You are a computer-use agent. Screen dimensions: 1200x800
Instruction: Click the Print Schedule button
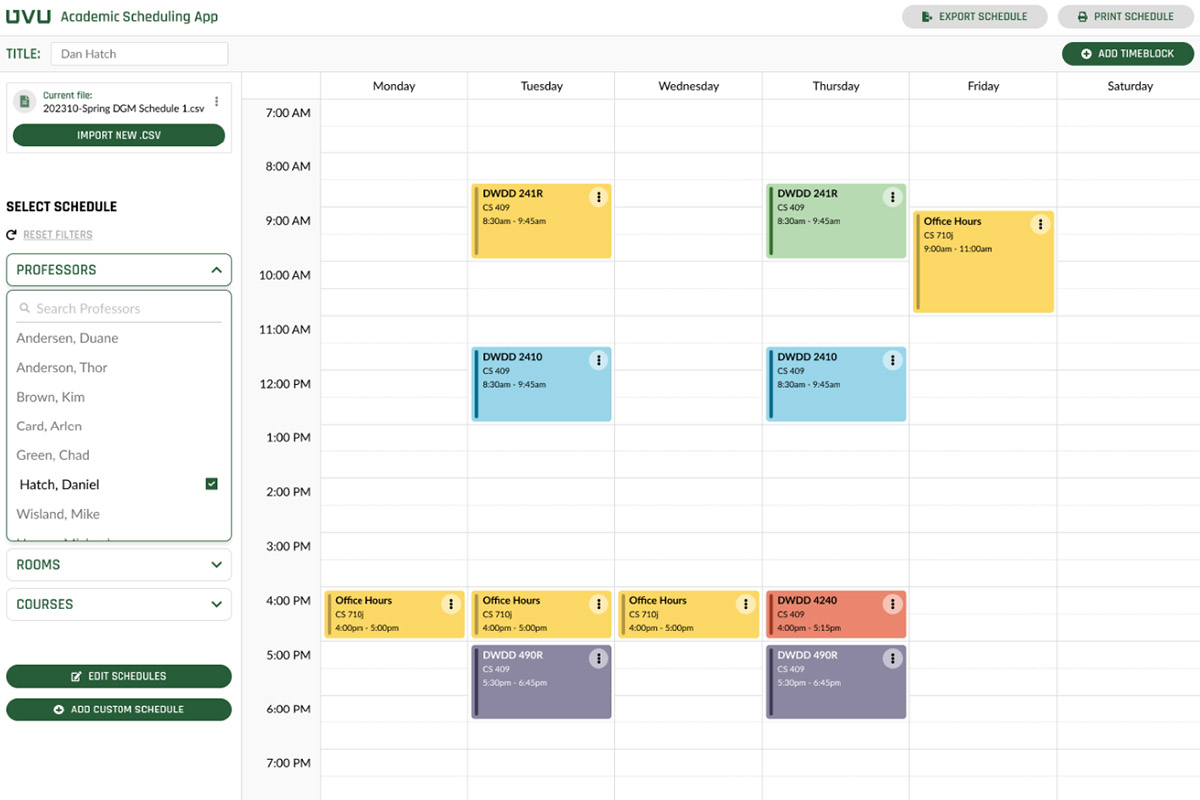[x=1125, y=17]
